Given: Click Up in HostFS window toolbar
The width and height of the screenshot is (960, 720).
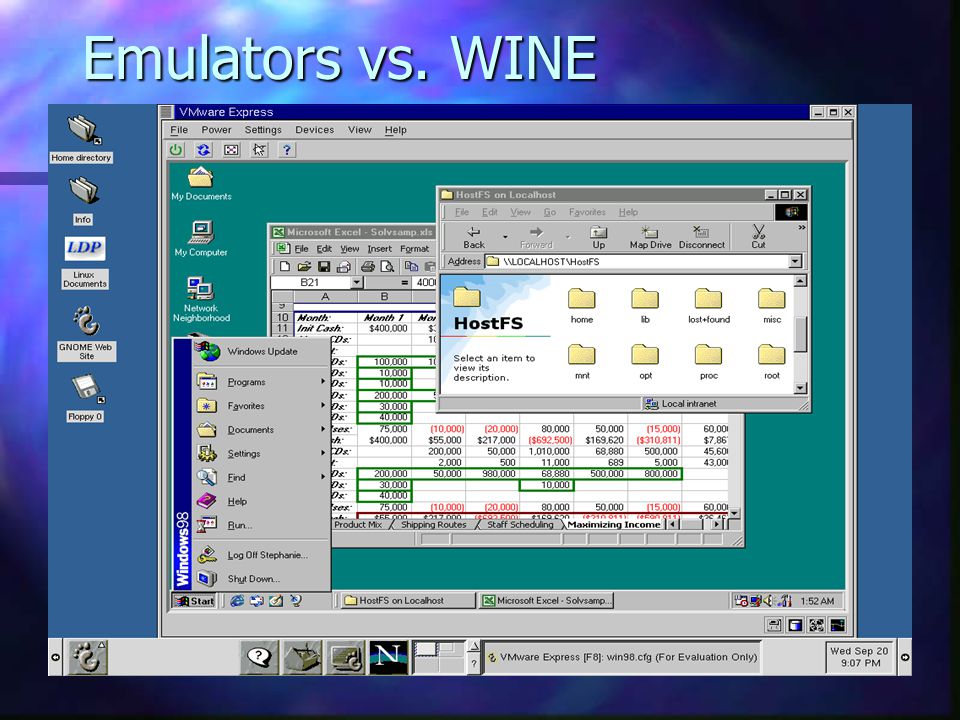Looking at the screenshot, I should tap(599, 238).
